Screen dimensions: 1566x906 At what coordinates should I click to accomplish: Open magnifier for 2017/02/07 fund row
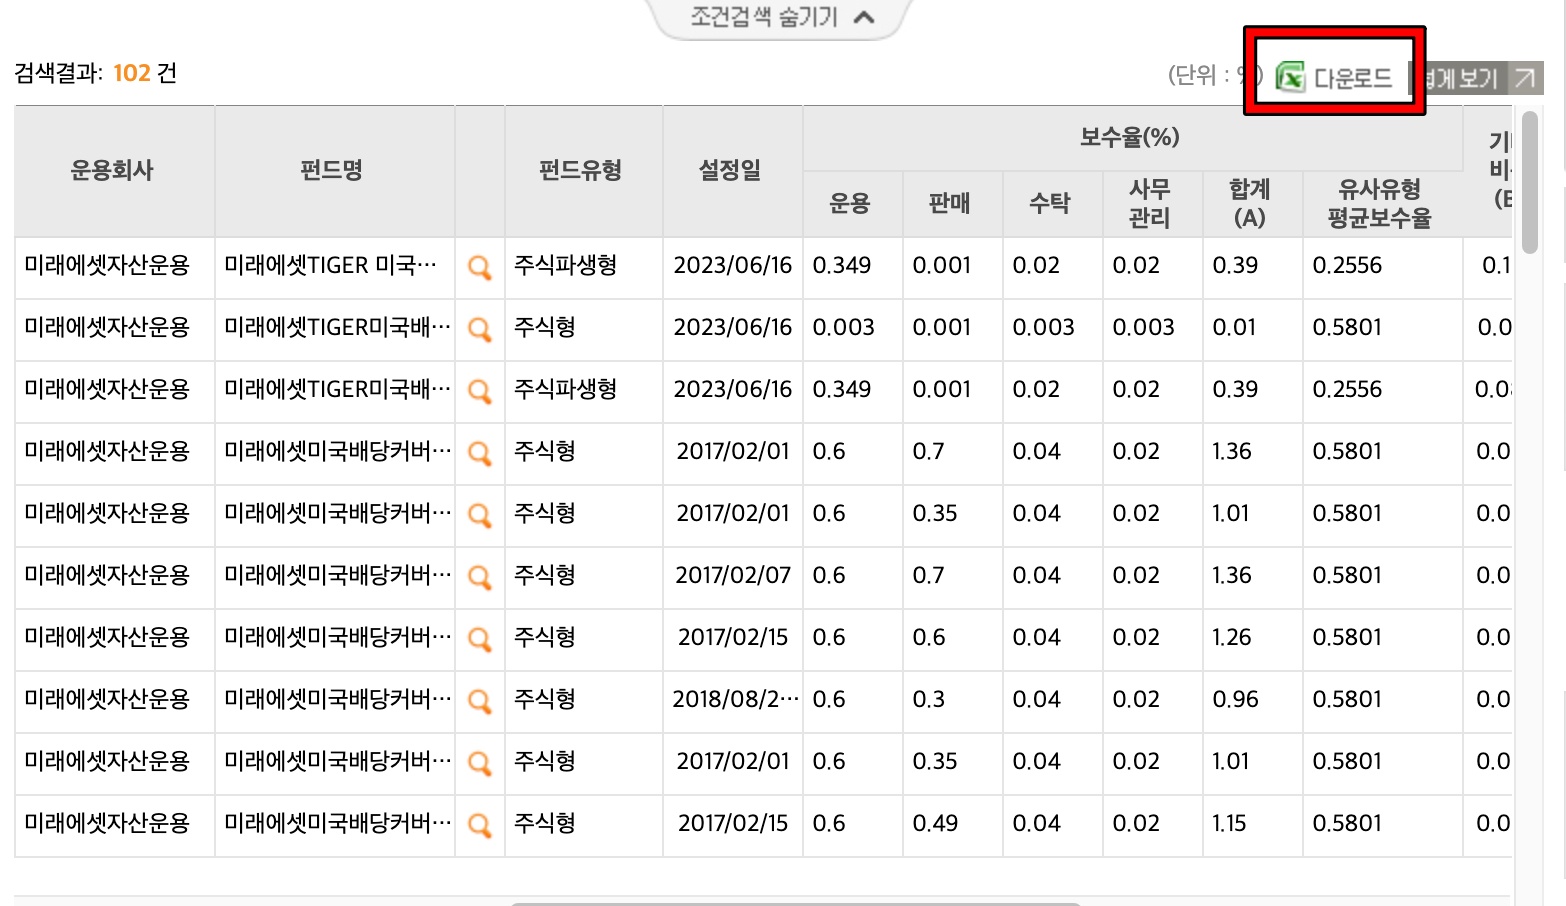point(480,577)
